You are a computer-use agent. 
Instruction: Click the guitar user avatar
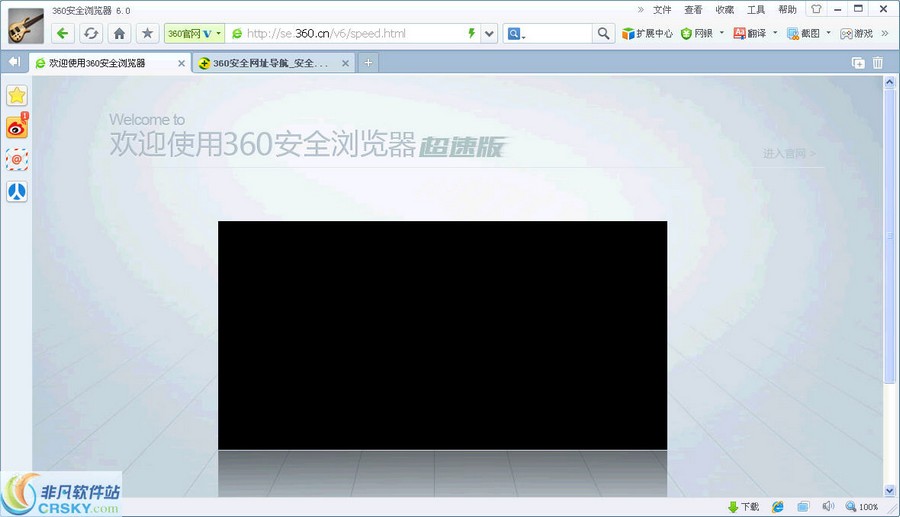coord(26,25)
